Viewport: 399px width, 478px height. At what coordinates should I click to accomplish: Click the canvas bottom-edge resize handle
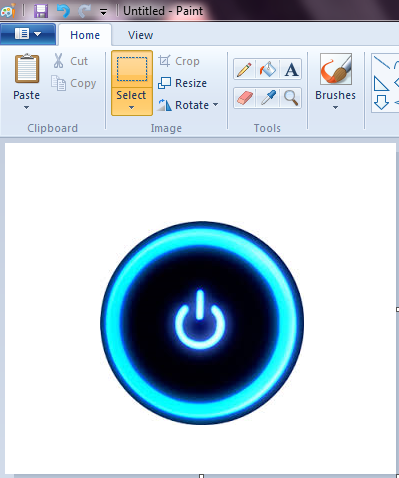pos(201,476)
